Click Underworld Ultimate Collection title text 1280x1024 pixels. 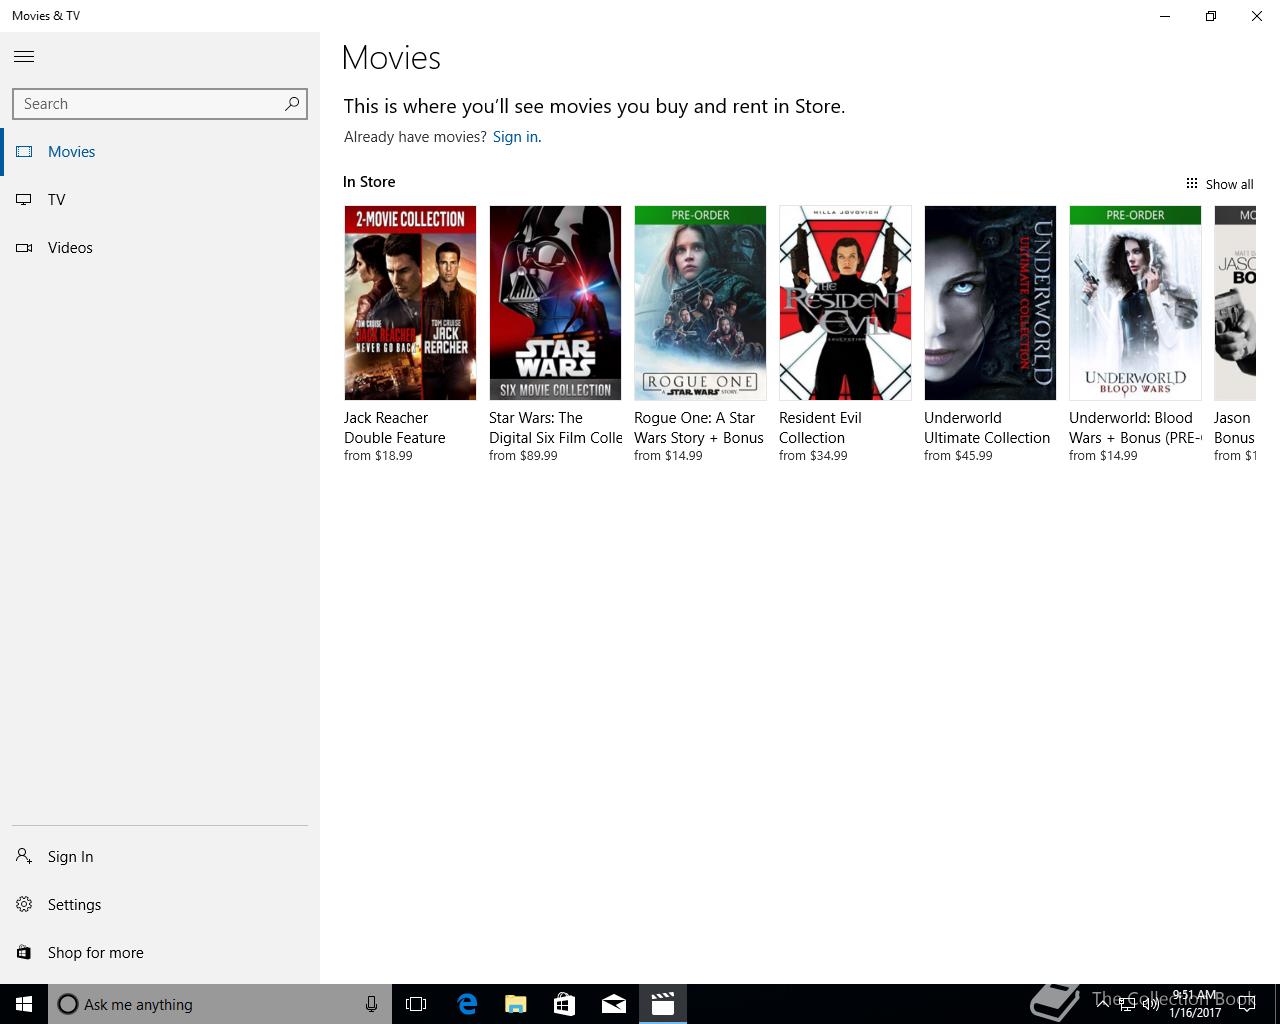[x=987, y=428]
